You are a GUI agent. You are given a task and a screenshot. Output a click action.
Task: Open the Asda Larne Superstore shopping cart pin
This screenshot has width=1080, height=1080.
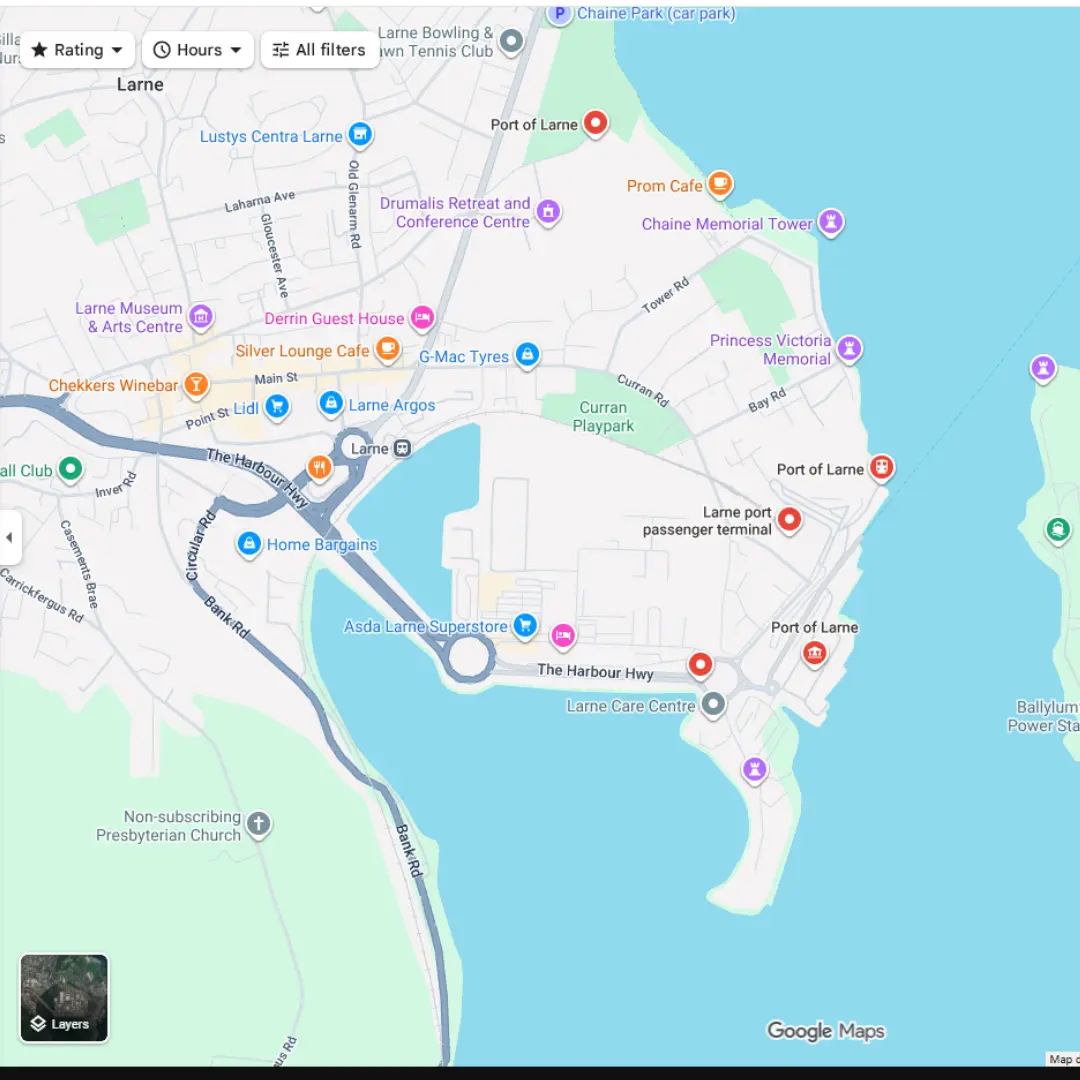click(524, 626)
